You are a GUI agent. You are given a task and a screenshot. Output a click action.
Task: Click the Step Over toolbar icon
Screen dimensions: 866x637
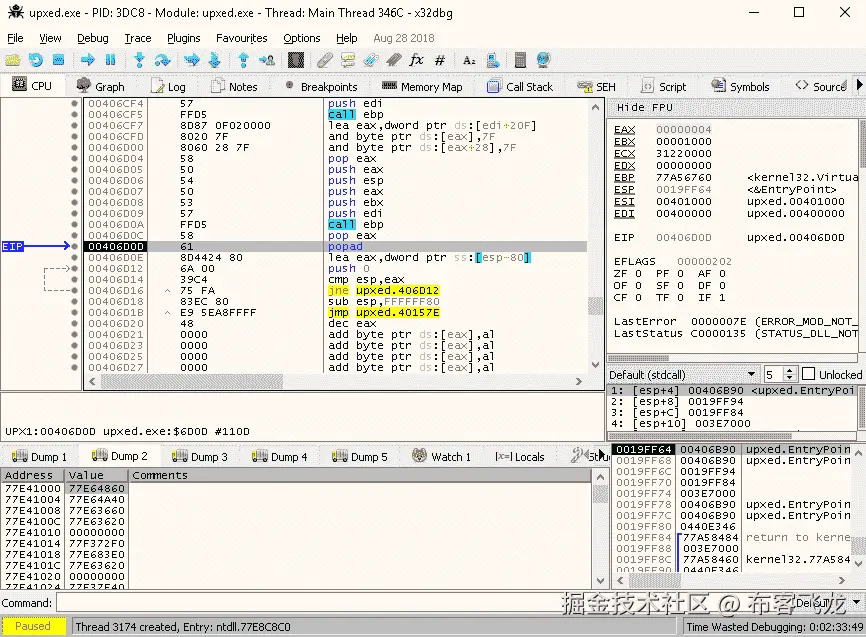tap(162, 61)
